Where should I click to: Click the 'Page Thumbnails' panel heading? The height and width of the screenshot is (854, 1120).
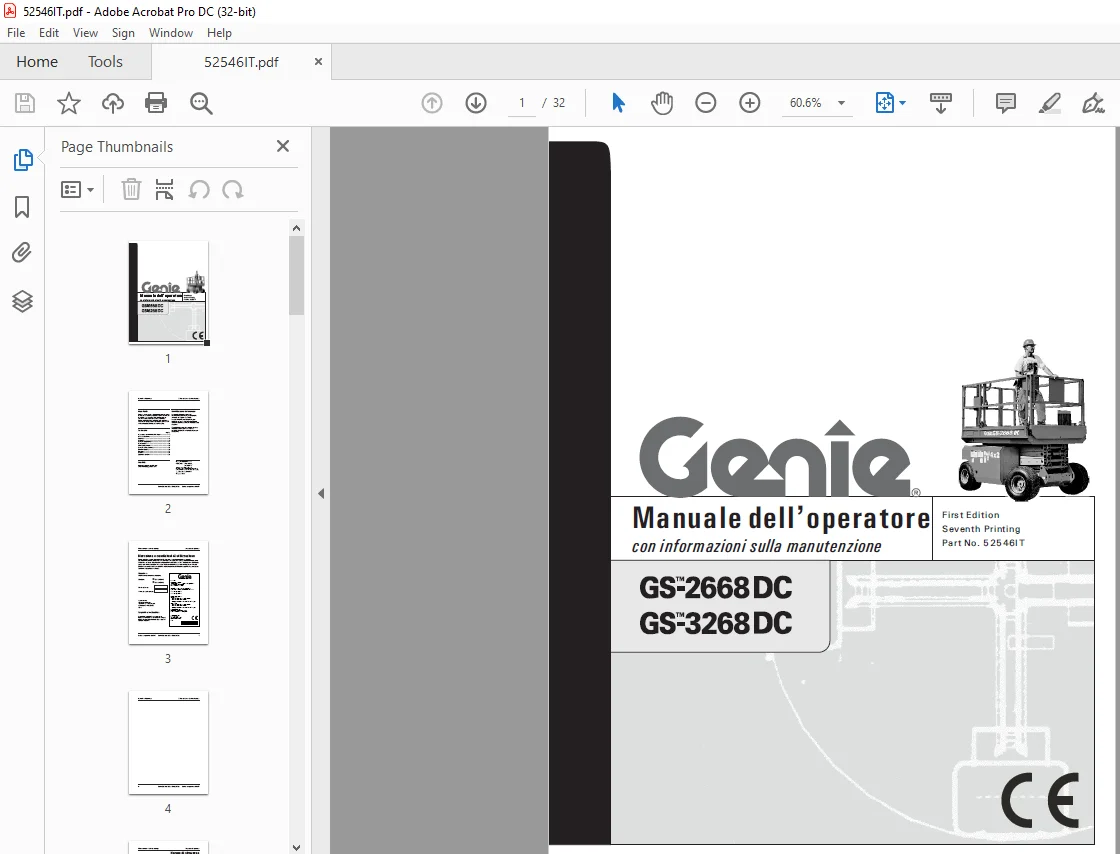117,146
